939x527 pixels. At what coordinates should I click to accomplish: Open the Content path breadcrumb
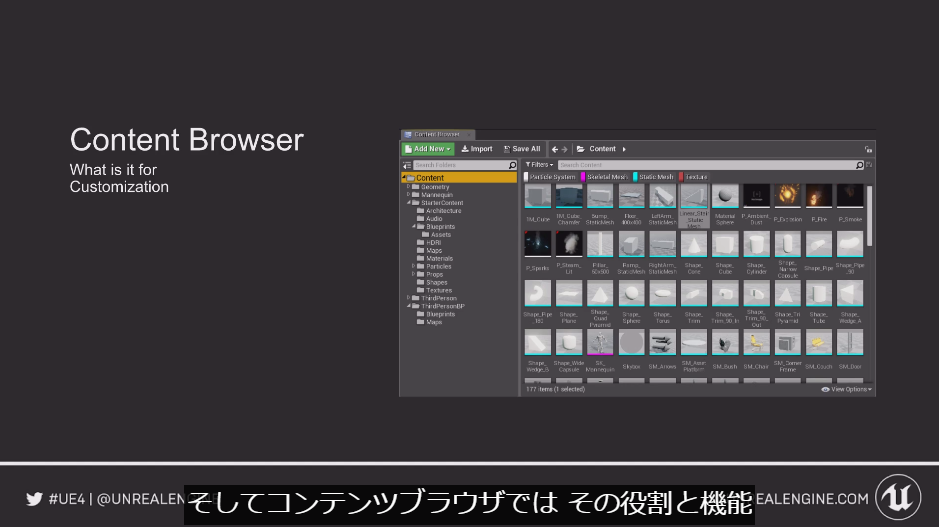[602, 149]
